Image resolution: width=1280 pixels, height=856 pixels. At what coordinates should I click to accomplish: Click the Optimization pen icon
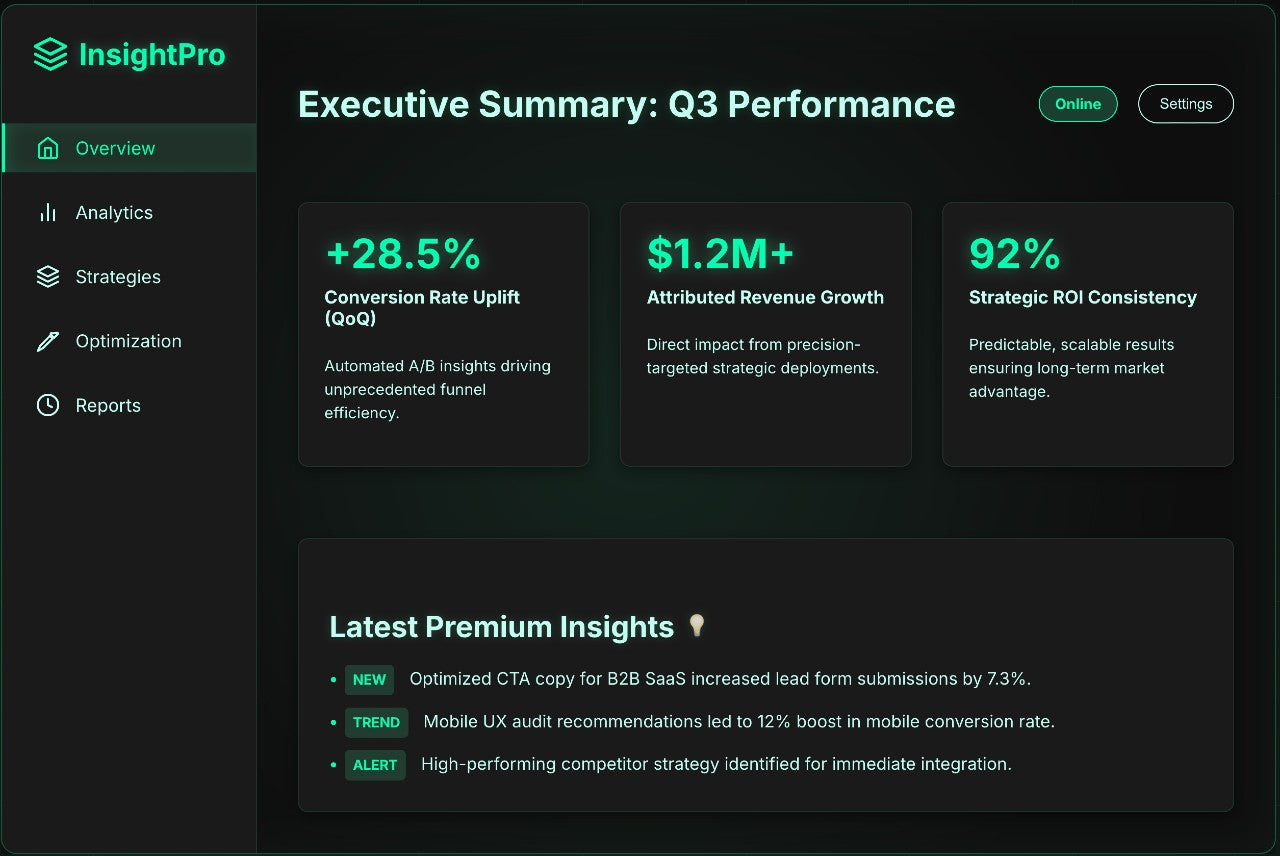(48, 341)
